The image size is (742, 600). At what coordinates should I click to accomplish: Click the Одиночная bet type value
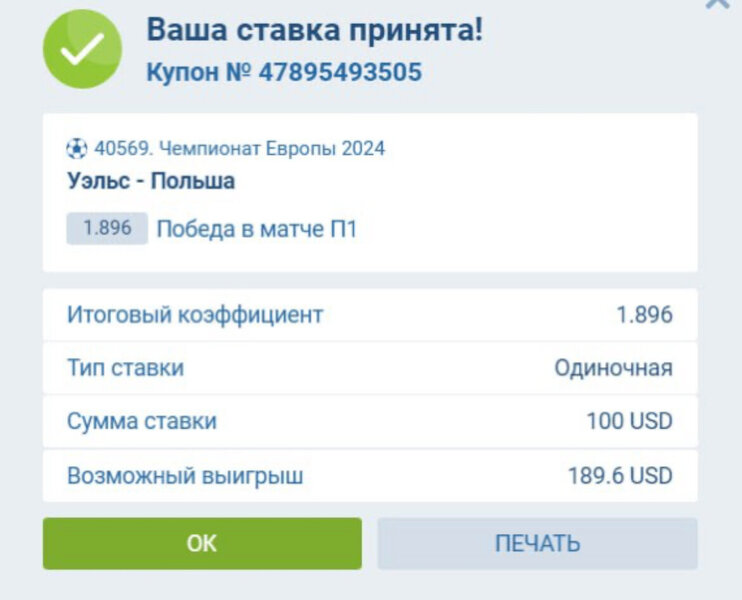coord(613,368)
